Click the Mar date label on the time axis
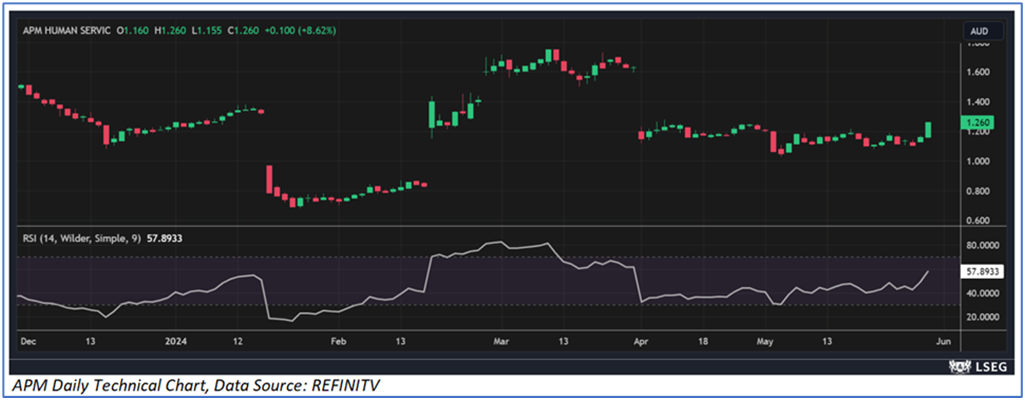 point(501,341)
